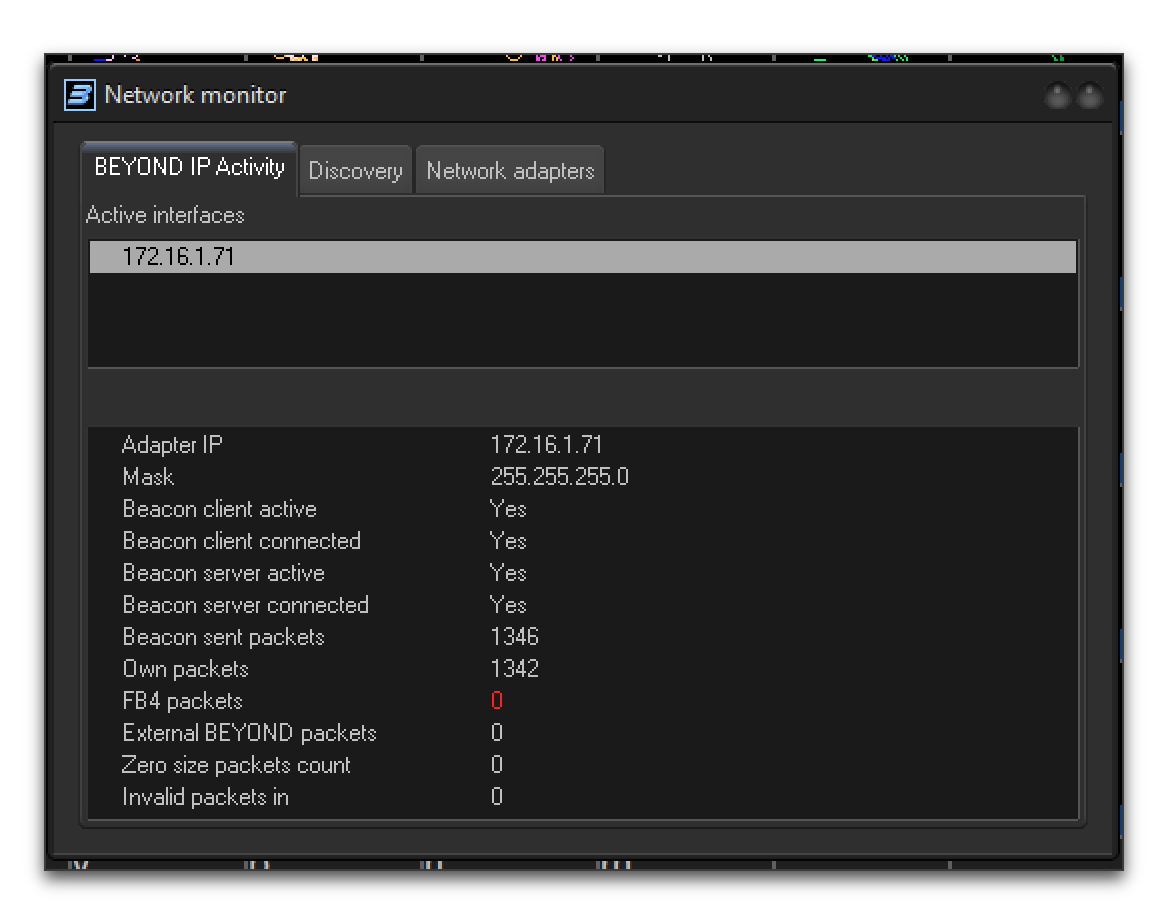This screenshot has height=922, width=1168.
Task: Click the Active interfaces label
Action: coord(165,215)
